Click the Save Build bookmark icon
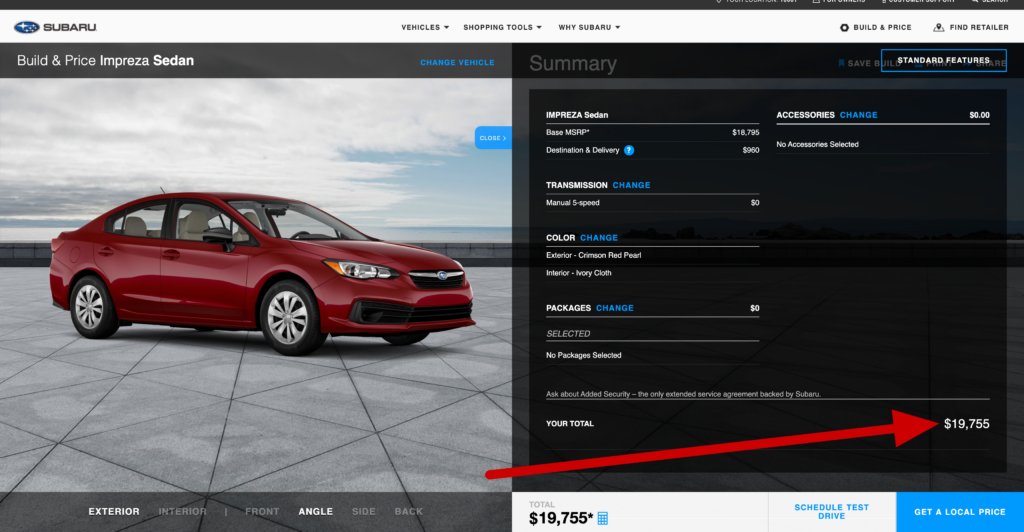The height and width of the screenshot is (532, 1024). click(x=841, y=63)
